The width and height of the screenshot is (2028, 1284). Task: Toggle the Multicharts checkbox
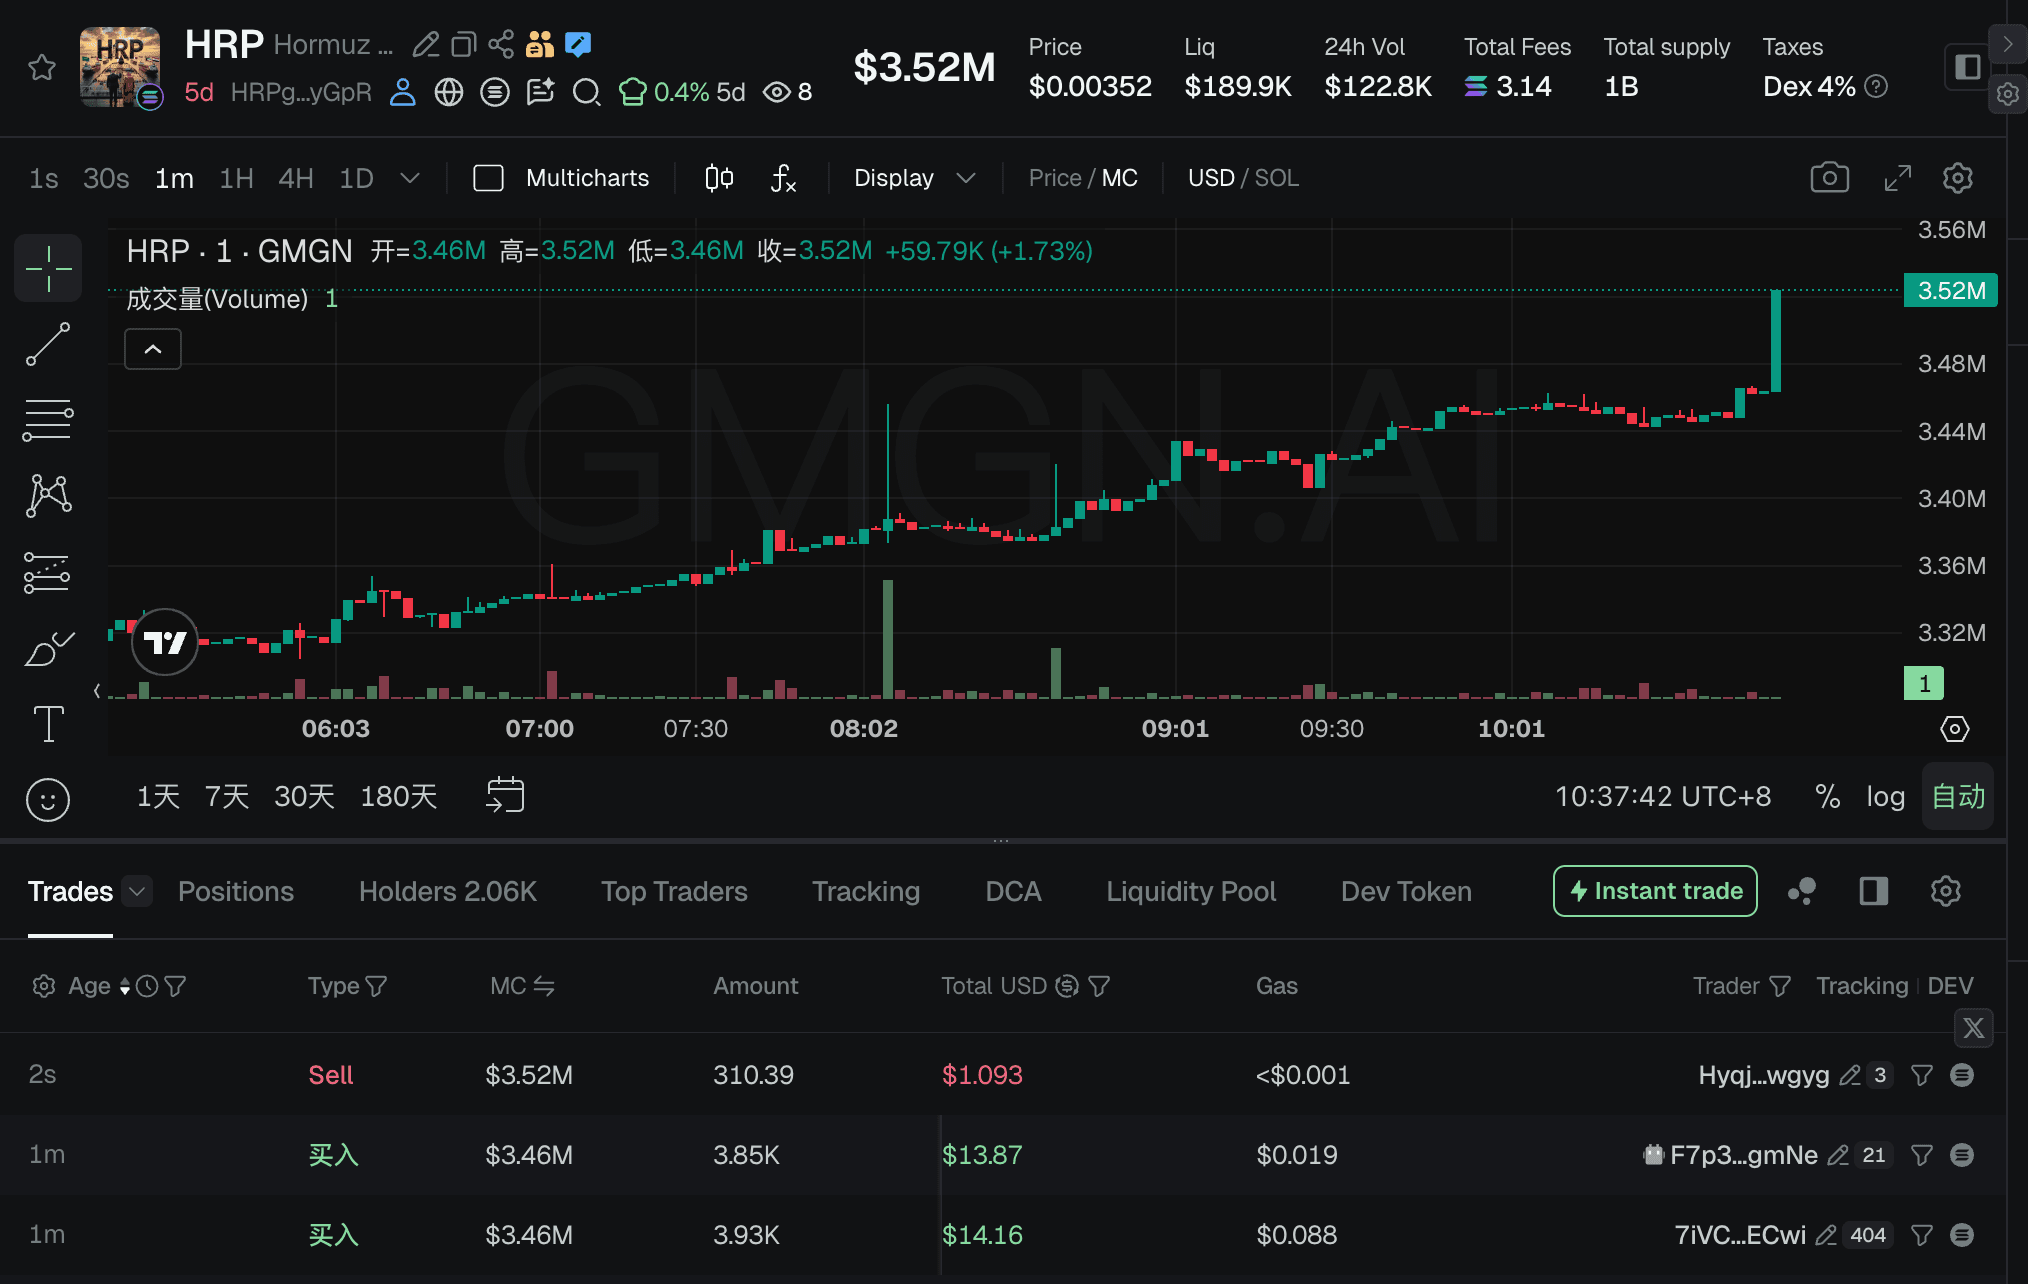[x=488, y=178]
